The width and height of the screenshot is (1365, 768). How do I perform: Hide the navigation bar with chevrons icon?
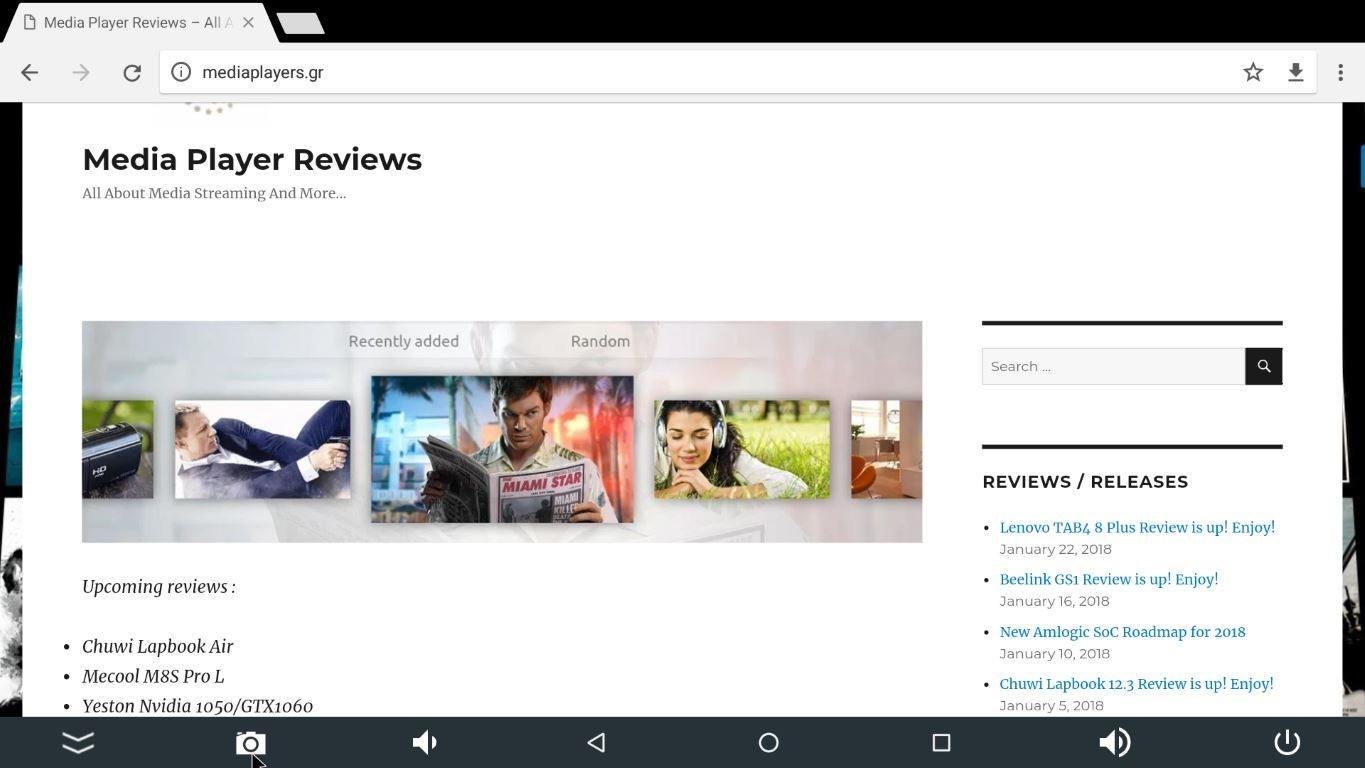(x=78, y=742)
